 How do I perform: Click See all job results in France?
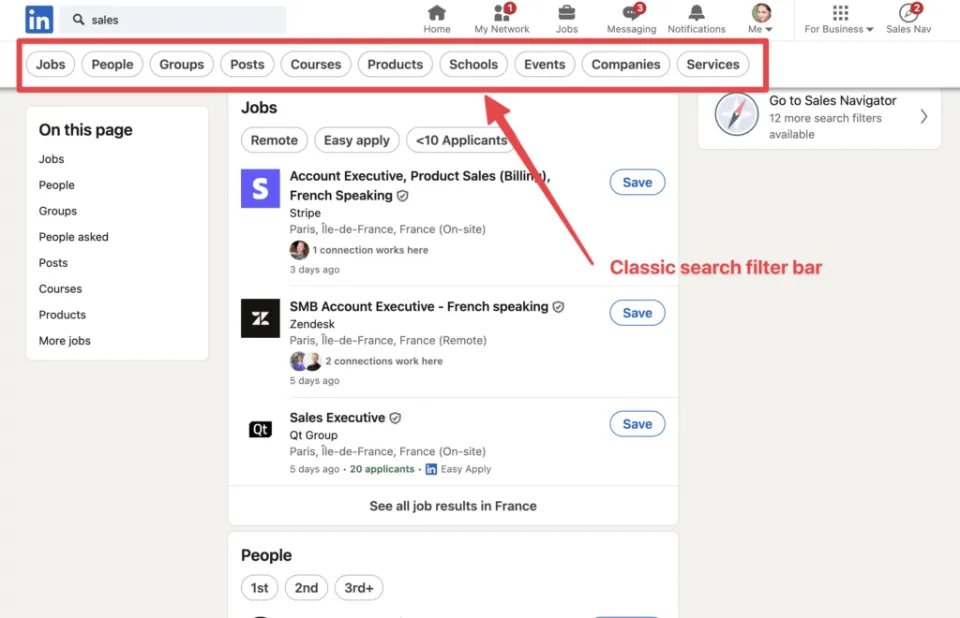click(x=453, y=506)
